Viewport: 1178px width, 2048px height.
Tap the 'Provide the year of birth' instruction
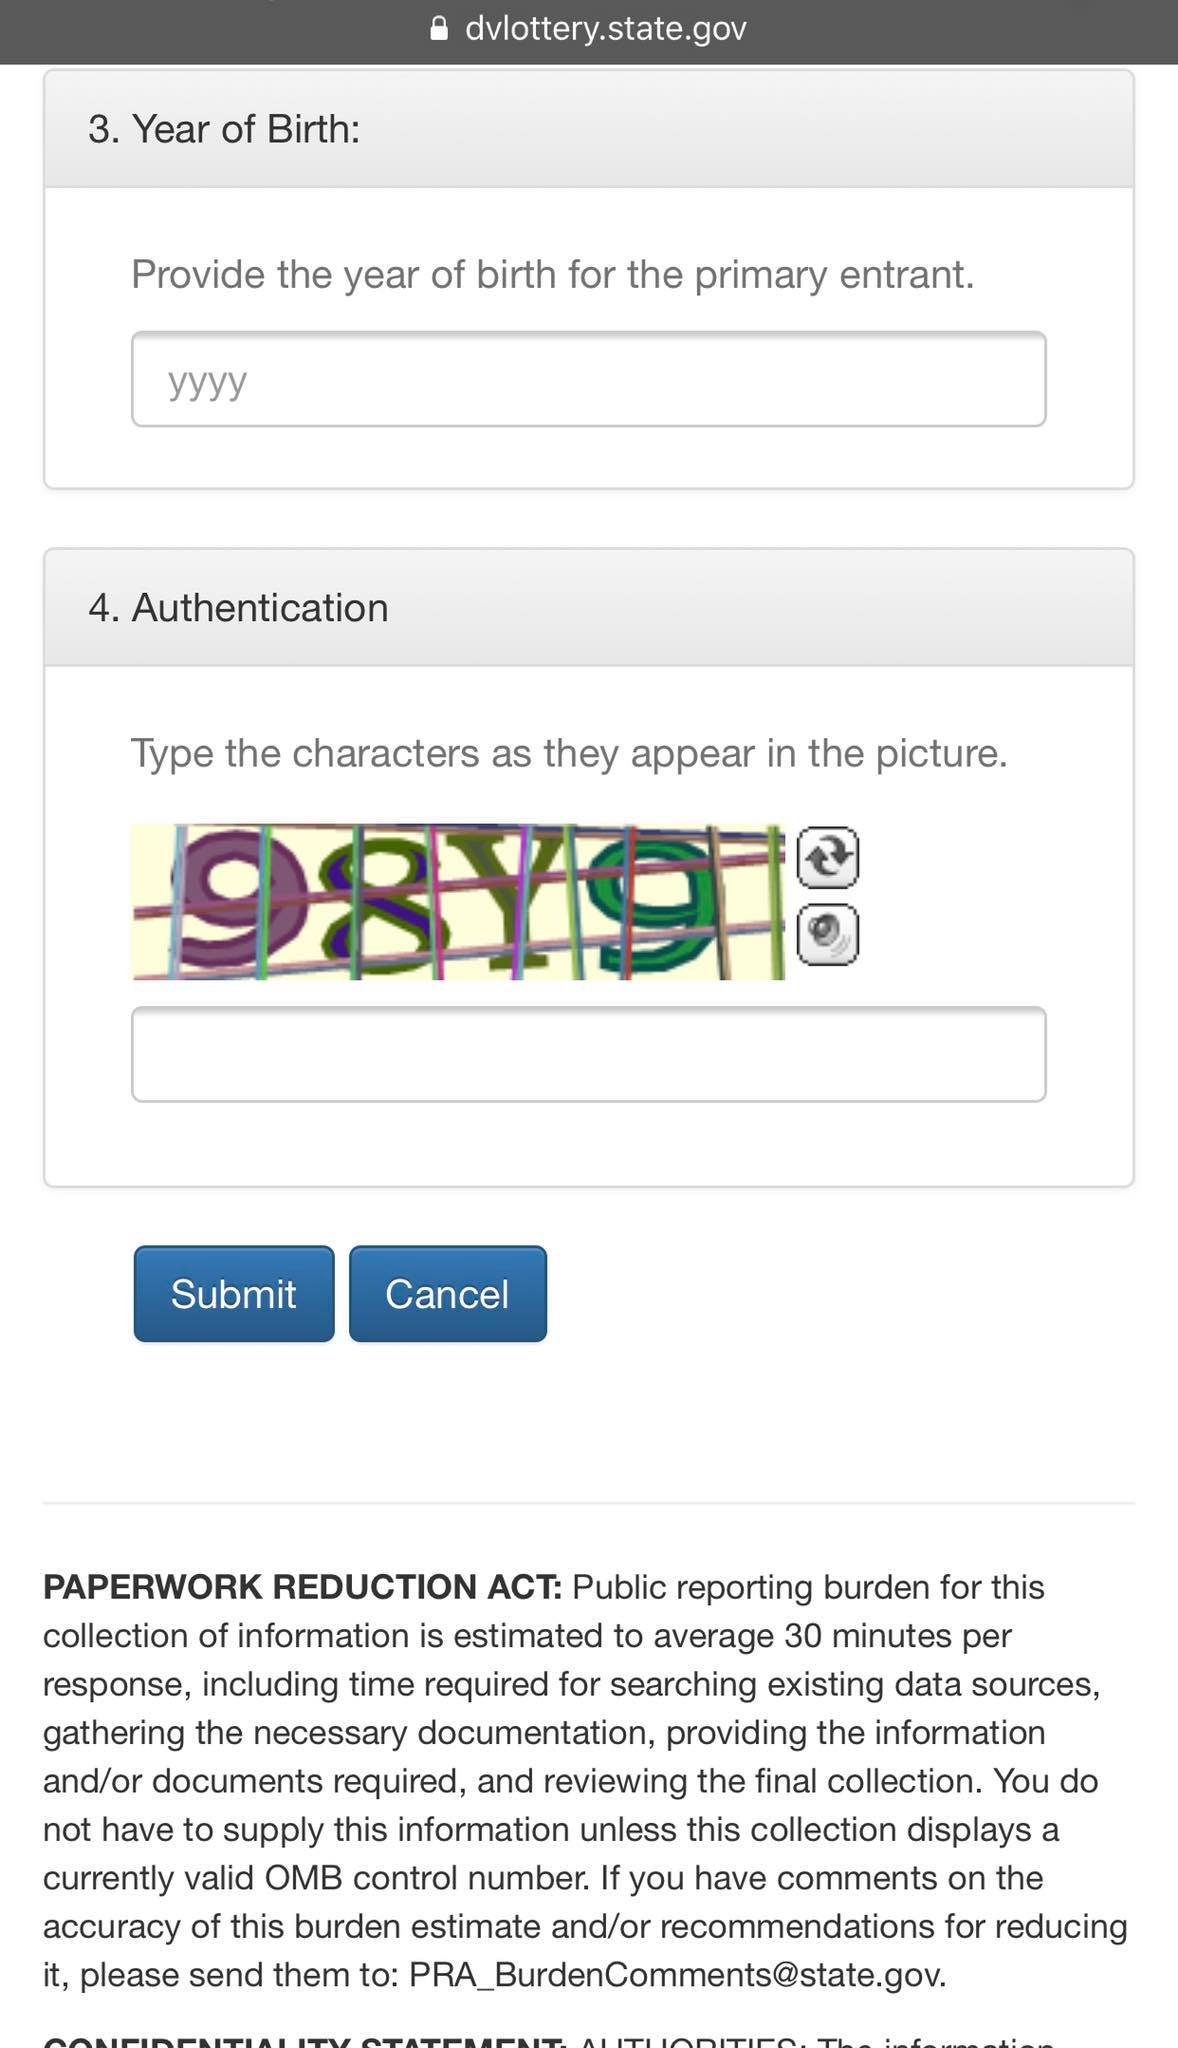click(552, 275)
